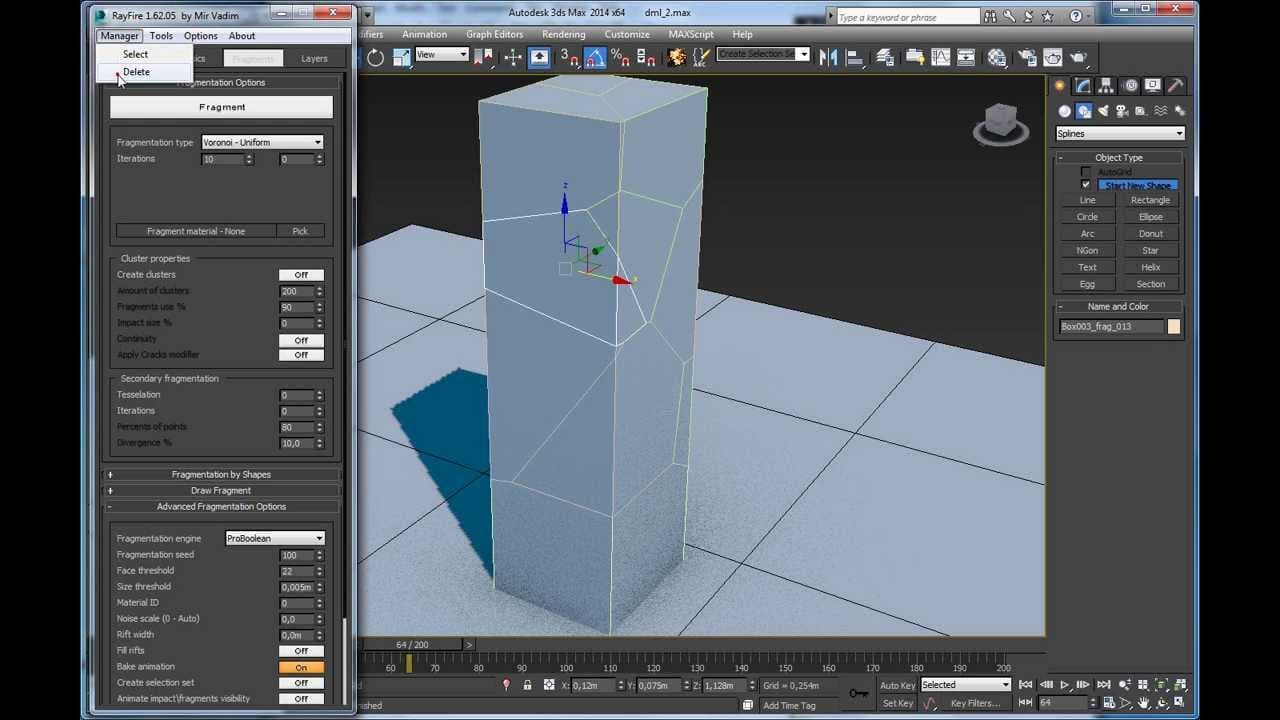Click the object color swatch
Viewport: 1280px width, 720px height.
click(1174, 326)
